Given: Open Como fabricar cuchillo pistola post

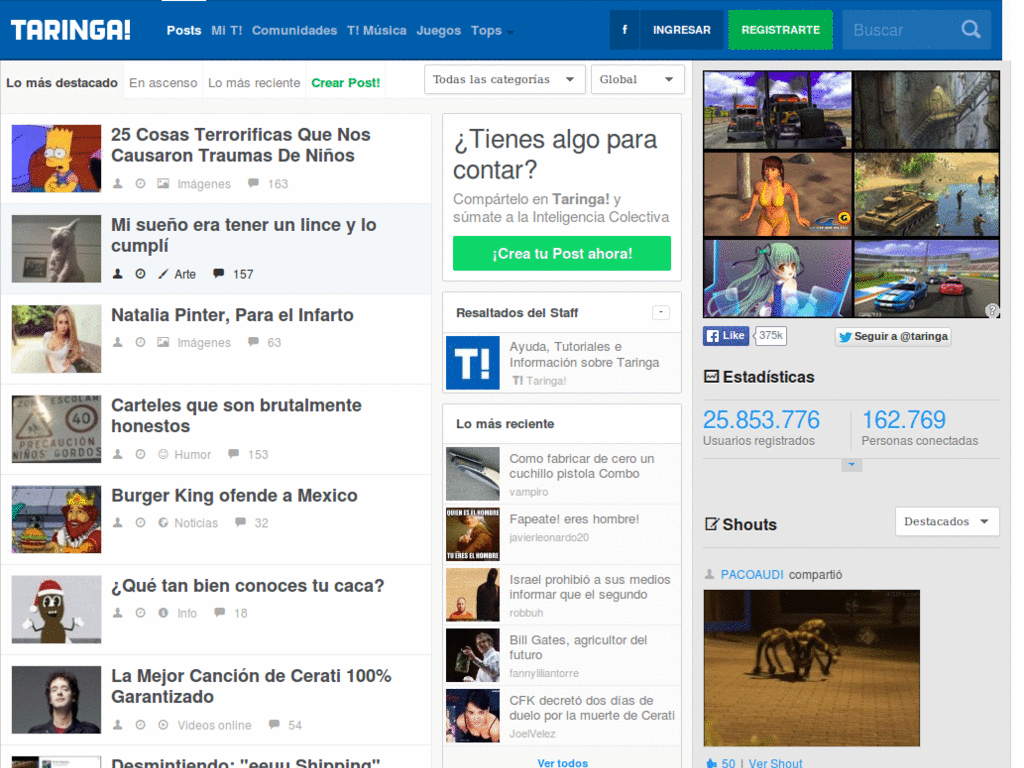Looking at the screenshot, I should [581, 466].
